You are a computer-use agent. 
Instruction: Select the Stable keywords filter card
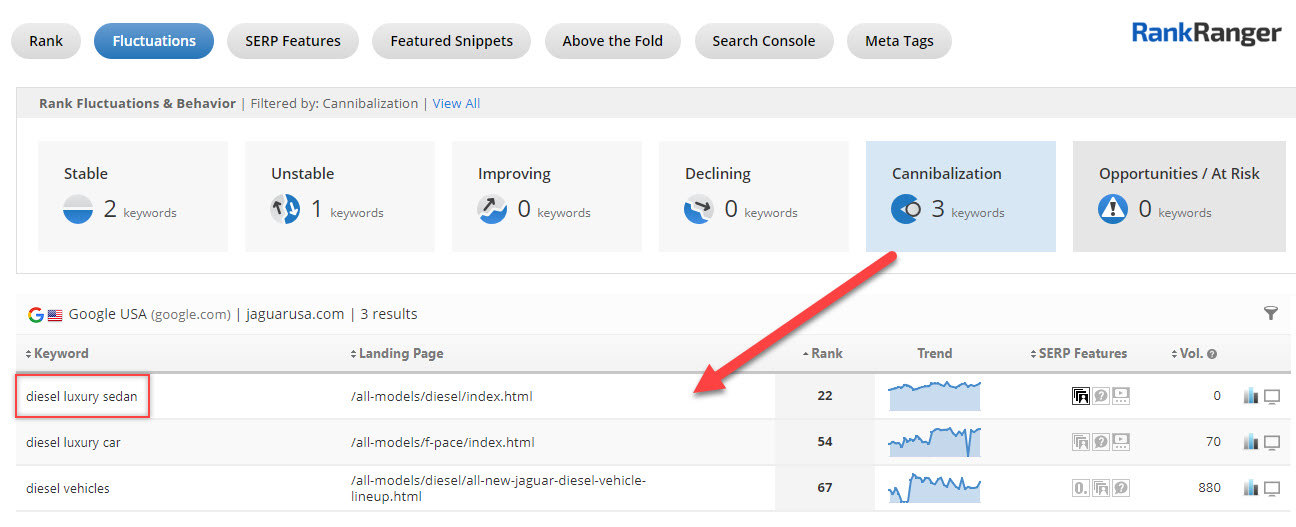(x=133, y=196)
